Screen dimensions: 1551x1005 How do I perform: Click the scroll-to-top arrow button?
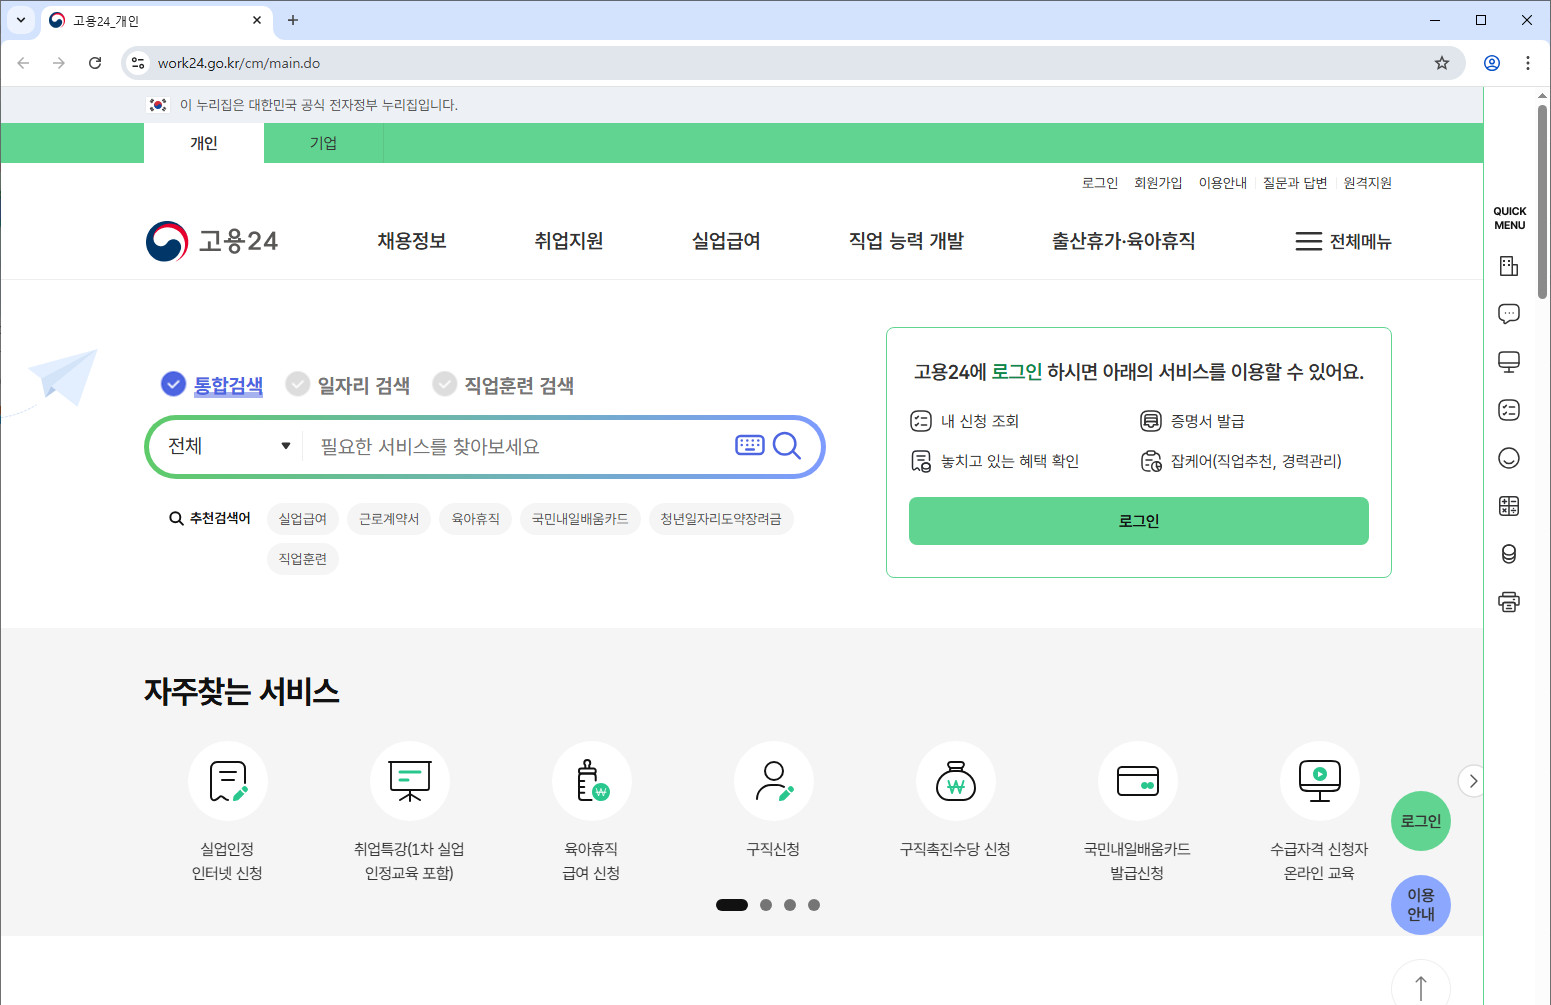[1421, 985]
